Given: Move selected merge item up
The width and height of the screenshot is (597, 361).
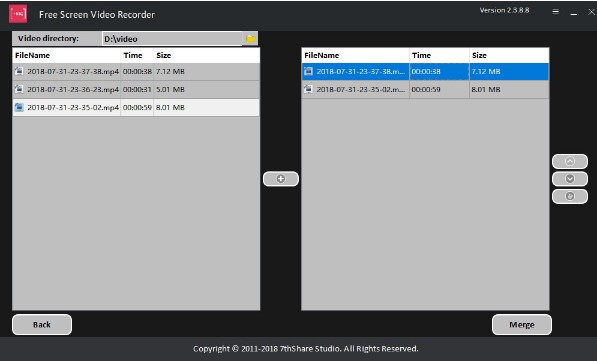Looking at the screenshot, I should [570, 161].
